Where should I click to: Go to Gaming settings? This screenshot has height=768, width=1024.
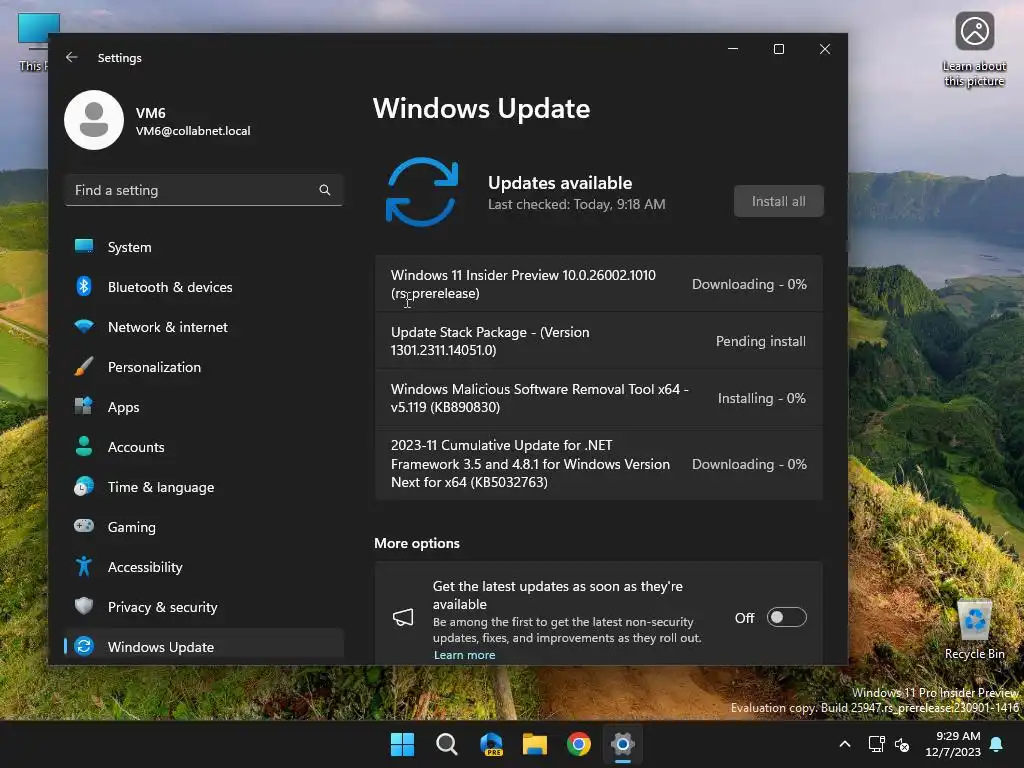click(x=204, y=527)
